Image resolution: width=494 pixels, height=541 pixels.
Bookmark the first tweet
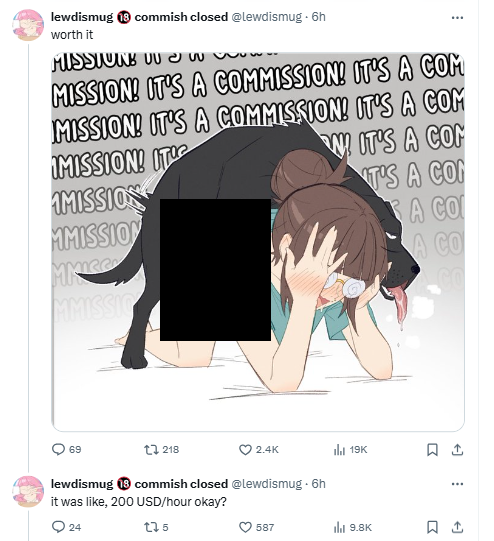pyautogui.click(x=432, y=450)
